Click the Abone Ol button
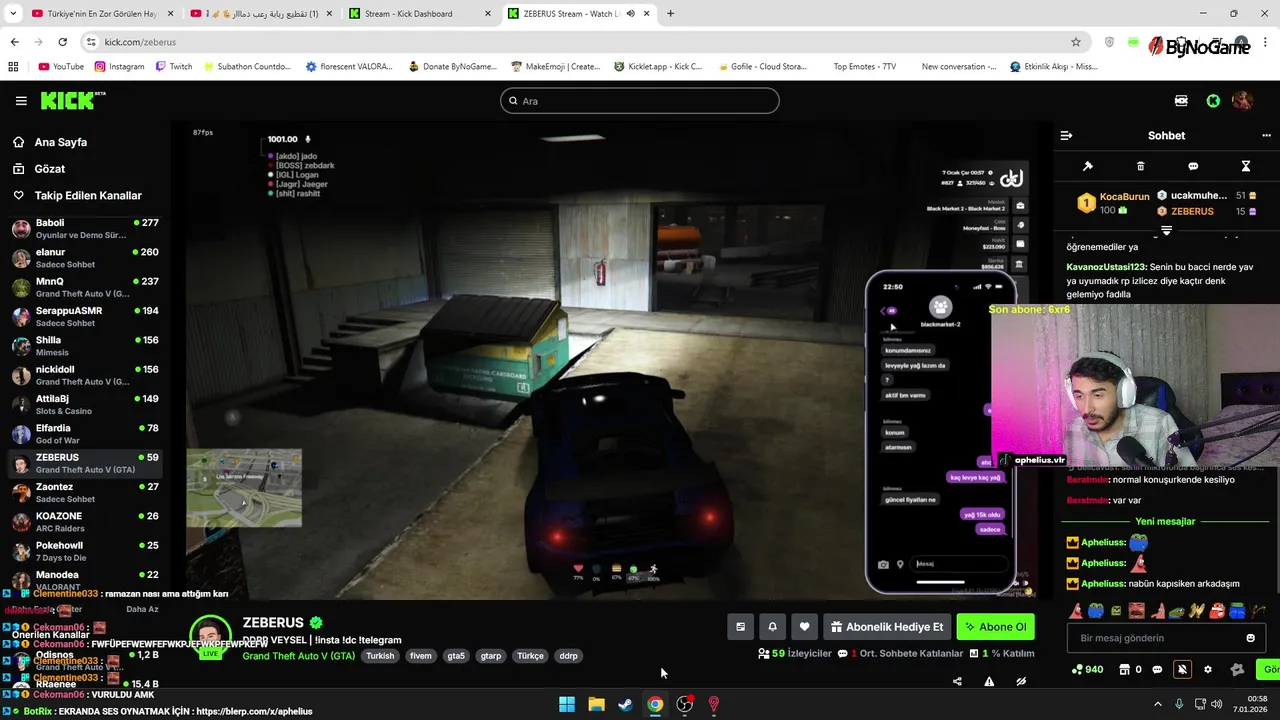 (x=995, y=627)
